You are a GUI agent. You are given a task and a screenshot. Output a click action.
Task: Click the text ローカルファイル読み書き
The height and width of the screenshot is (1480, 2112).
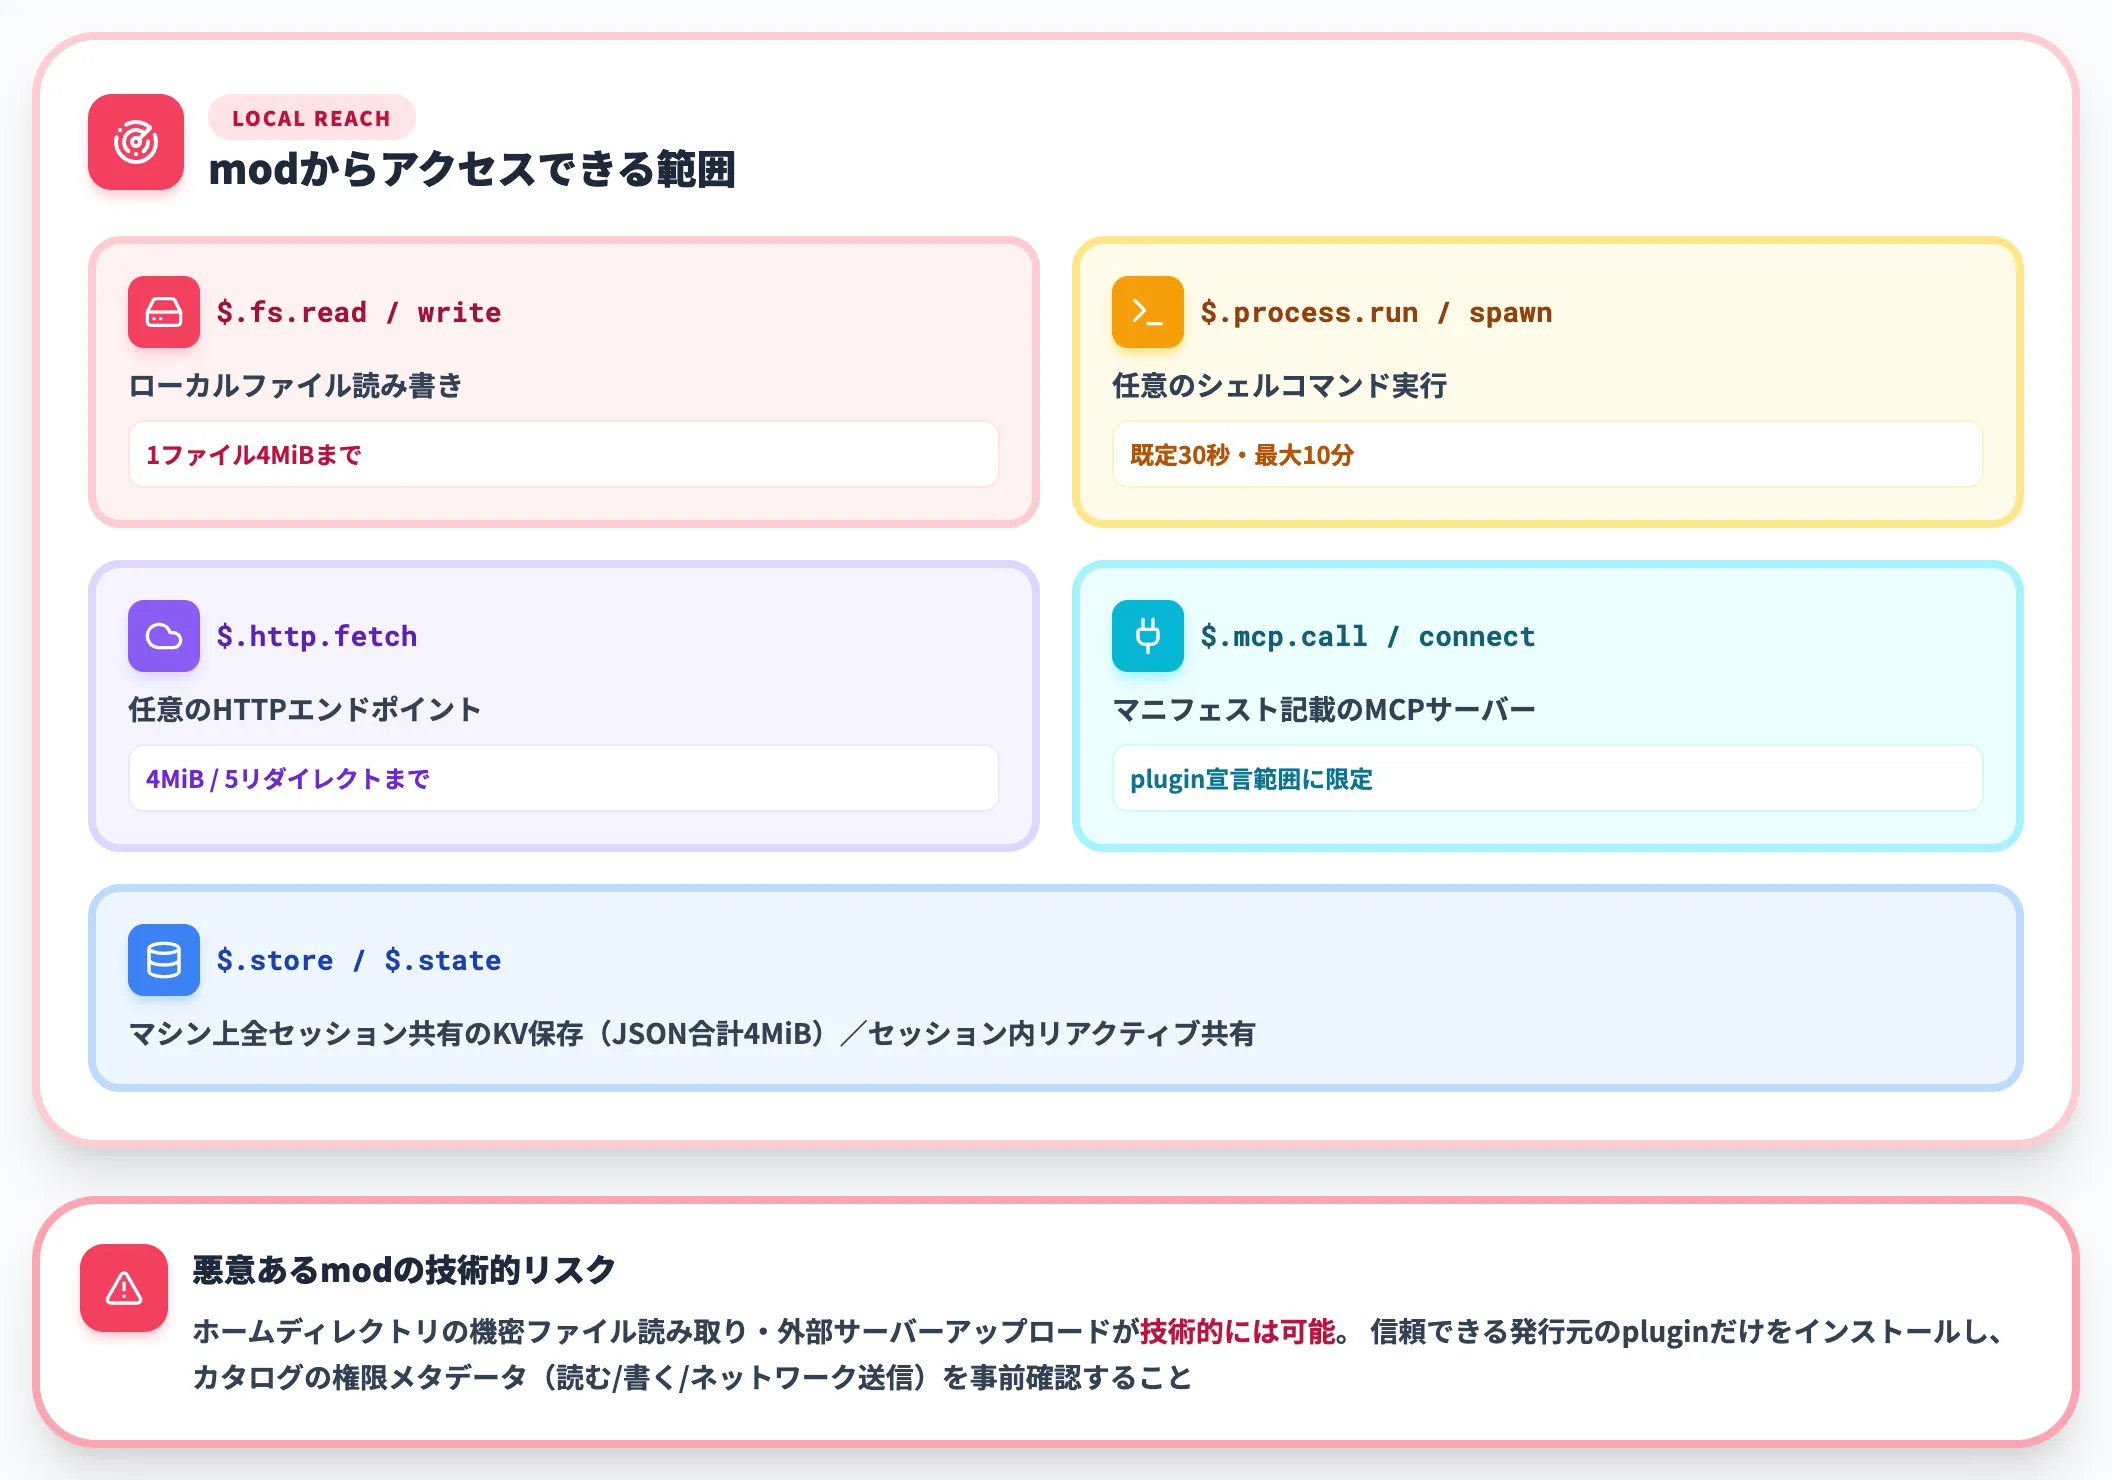[x=296, y=385]
